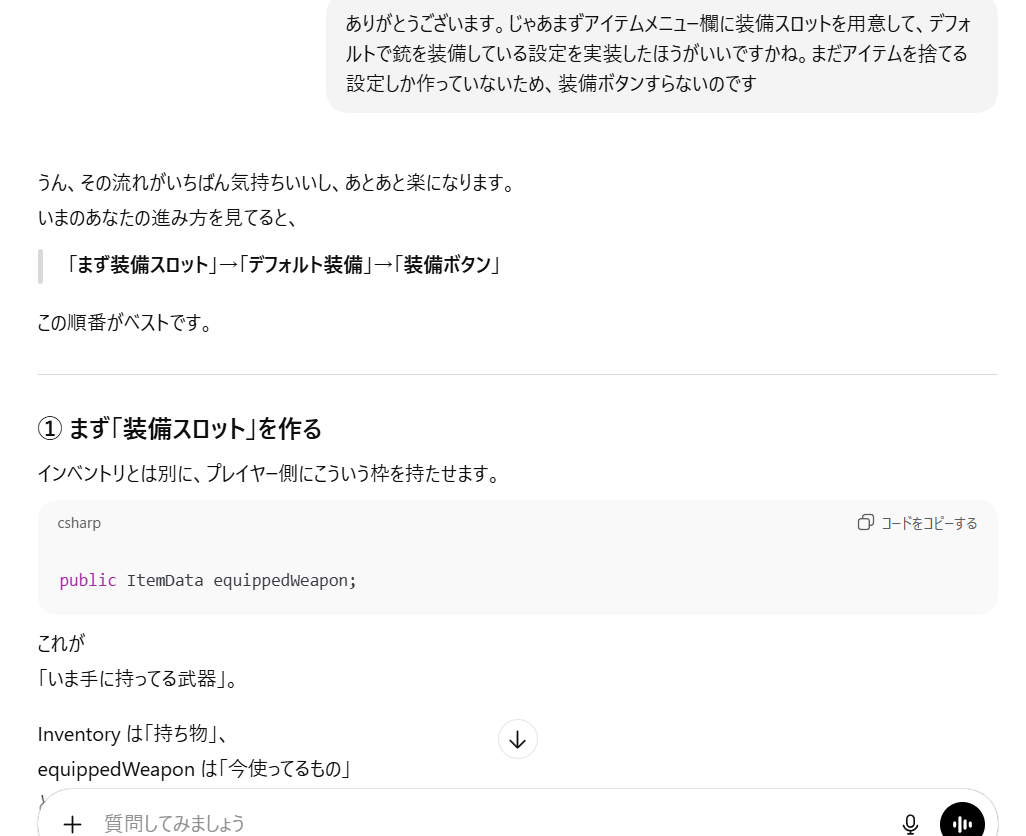Click the sentence この順番がベストです。
Image resolution: width=1026 pixels, height=836 pixels.
[125, 323]
